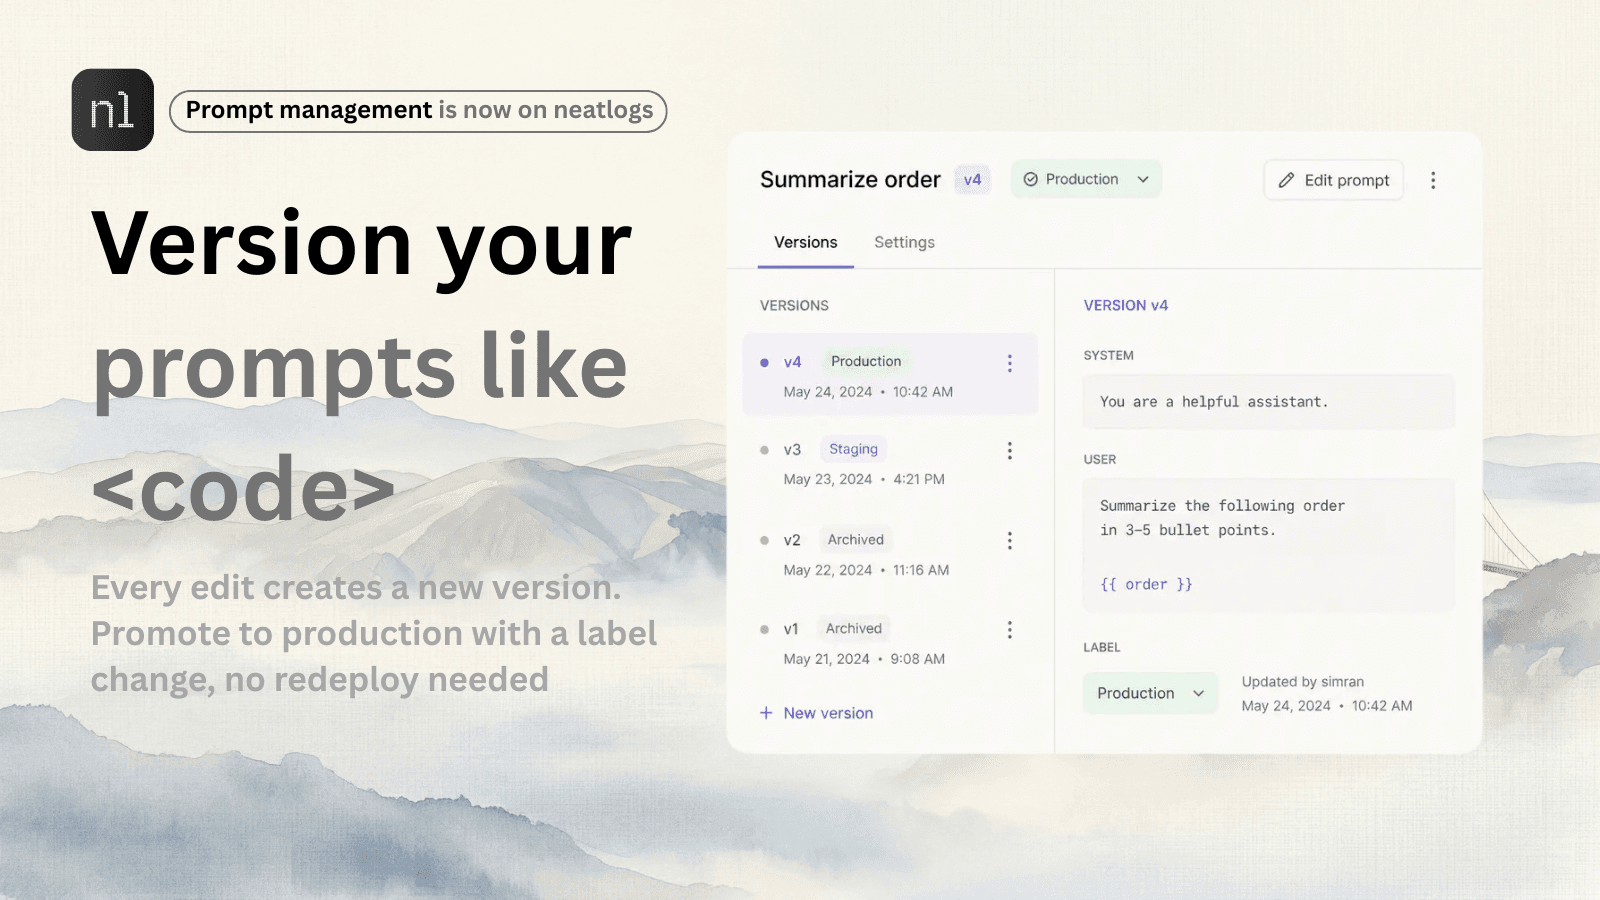Expand the Production dropdown in the header

coord(1086,179)
